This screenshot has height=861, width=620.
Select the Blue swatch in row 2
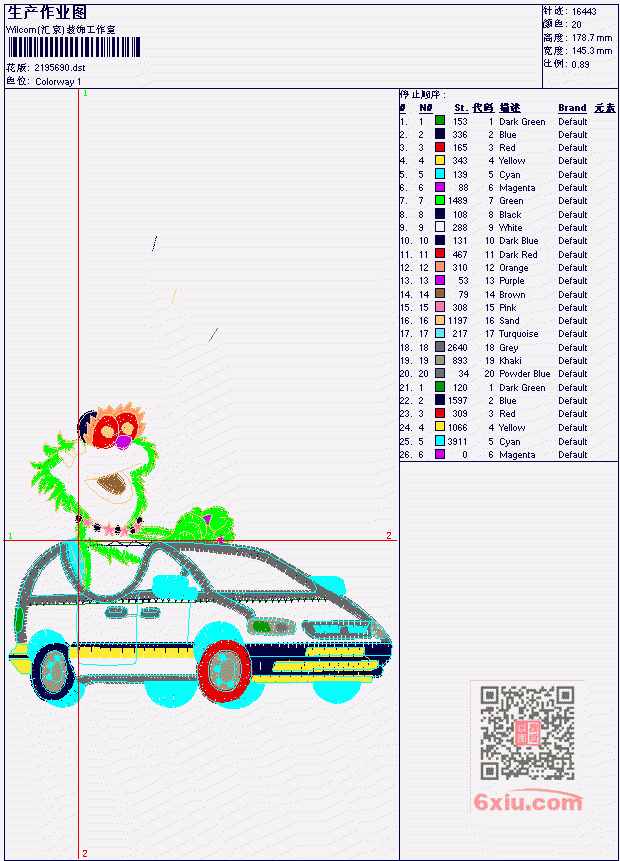point(440,134)
